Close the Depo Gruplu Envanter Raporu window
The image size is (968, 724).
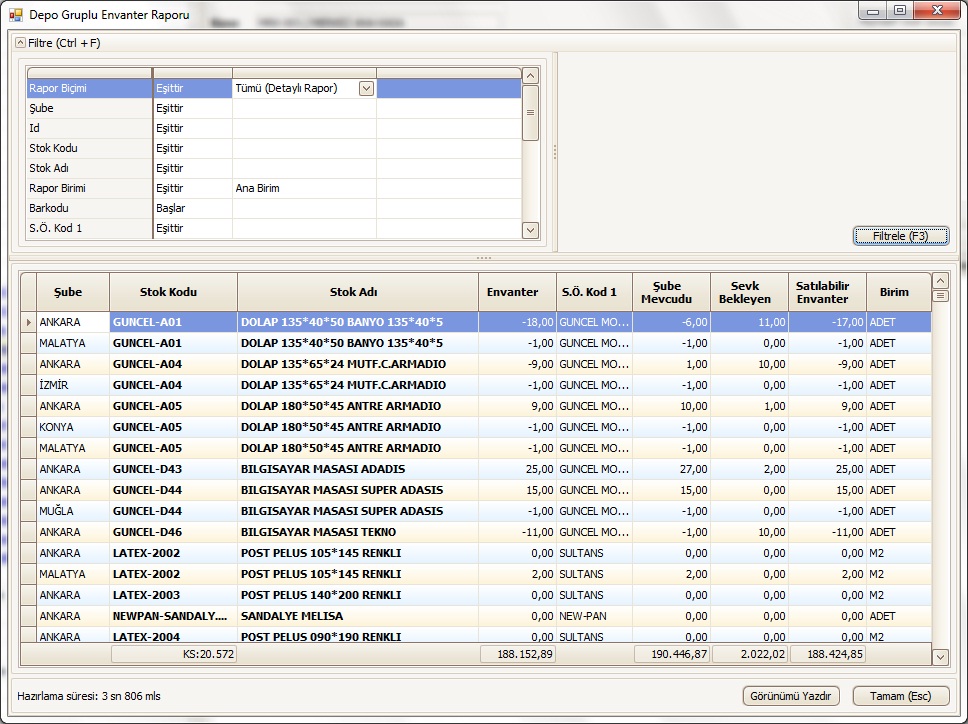(x=937, y=11)
